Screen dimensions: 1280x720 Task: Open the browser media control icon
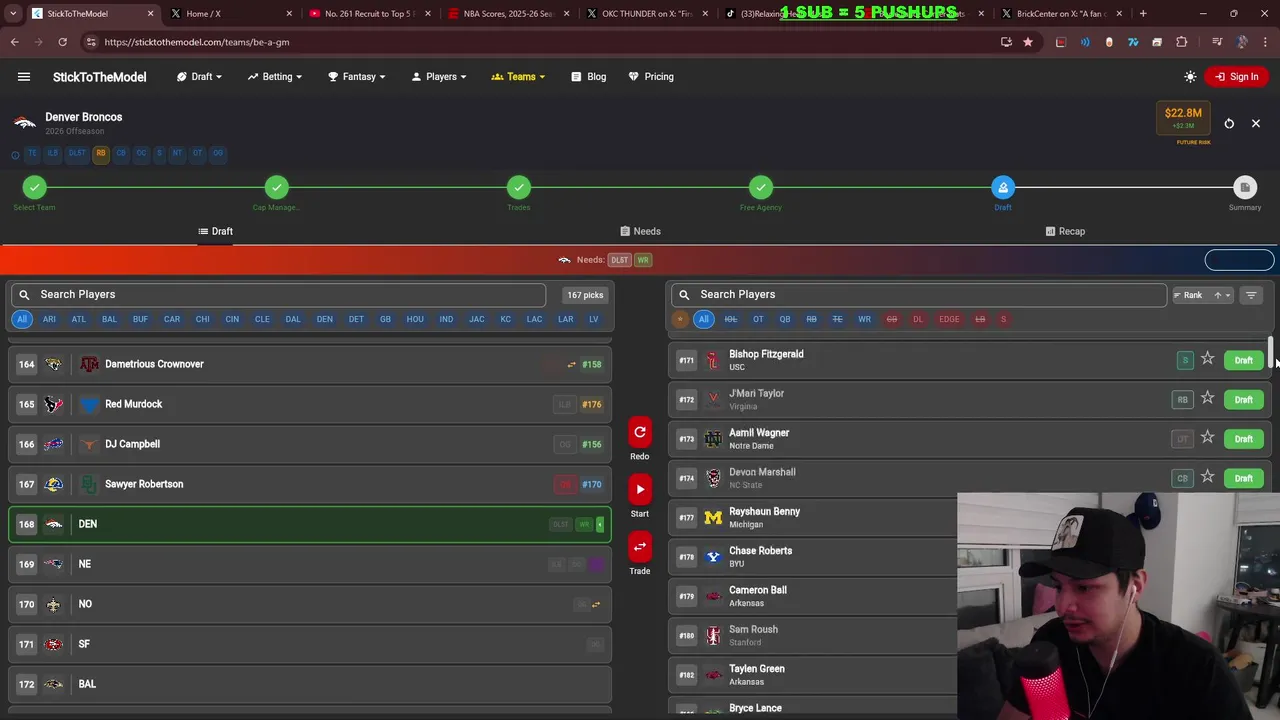[x=1217, y=42]
